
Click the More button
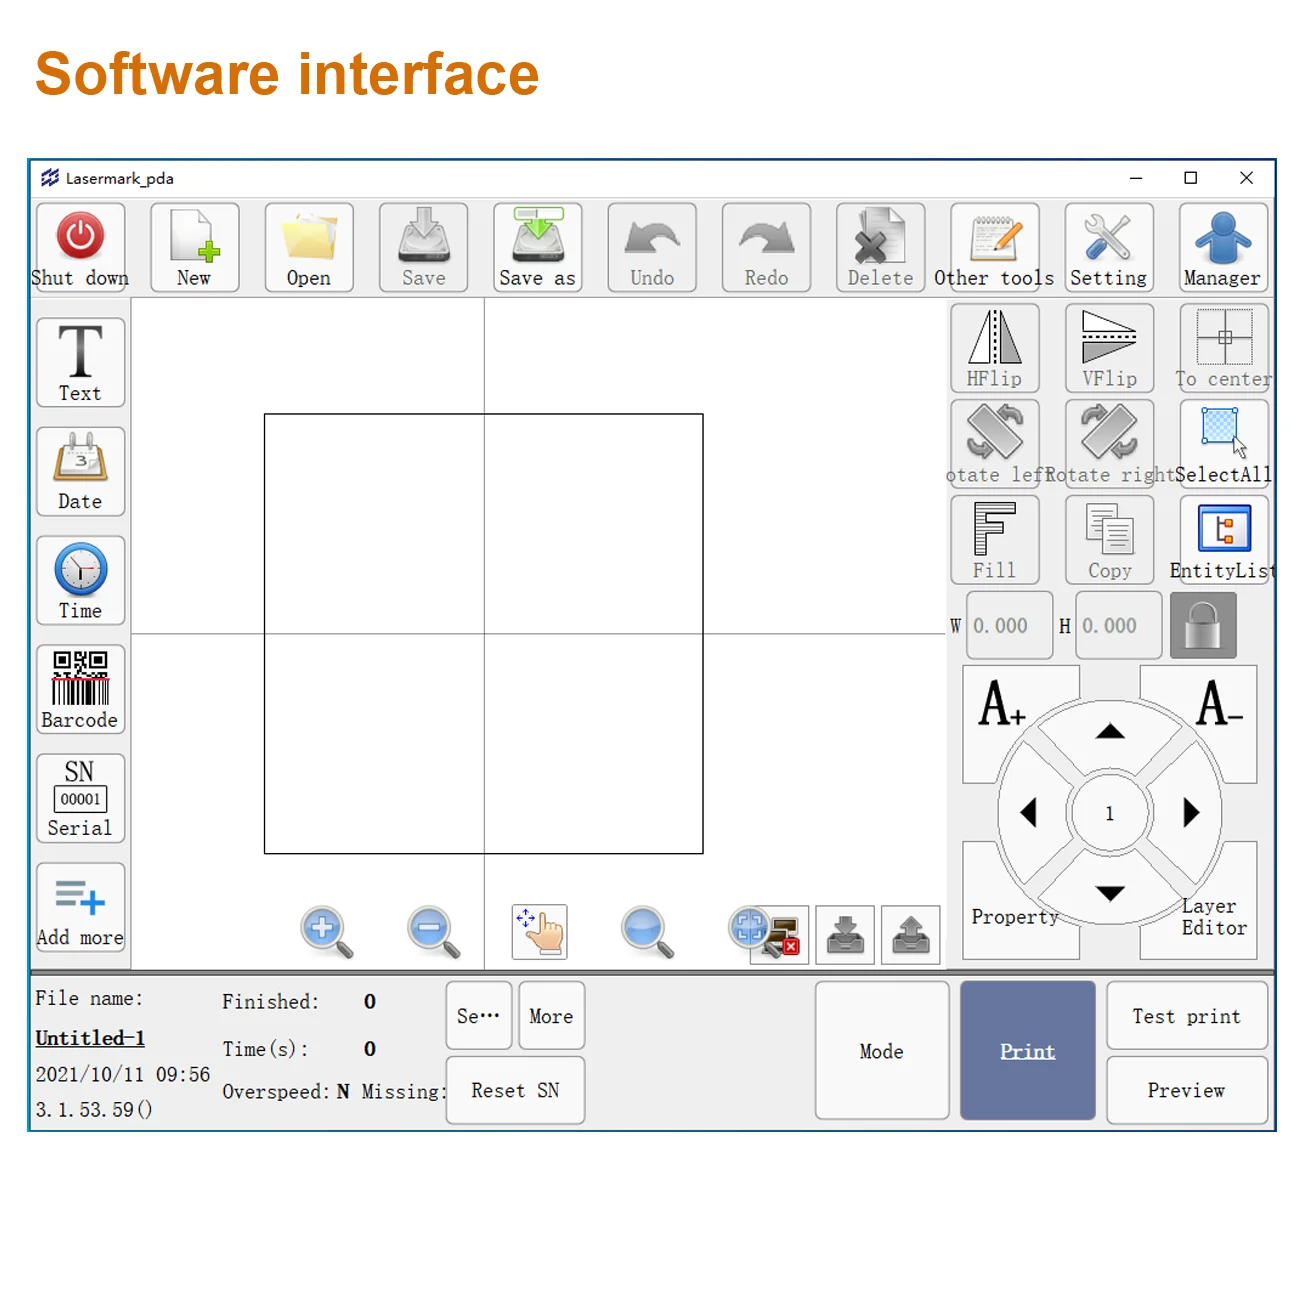click(x=551, y=1016)
